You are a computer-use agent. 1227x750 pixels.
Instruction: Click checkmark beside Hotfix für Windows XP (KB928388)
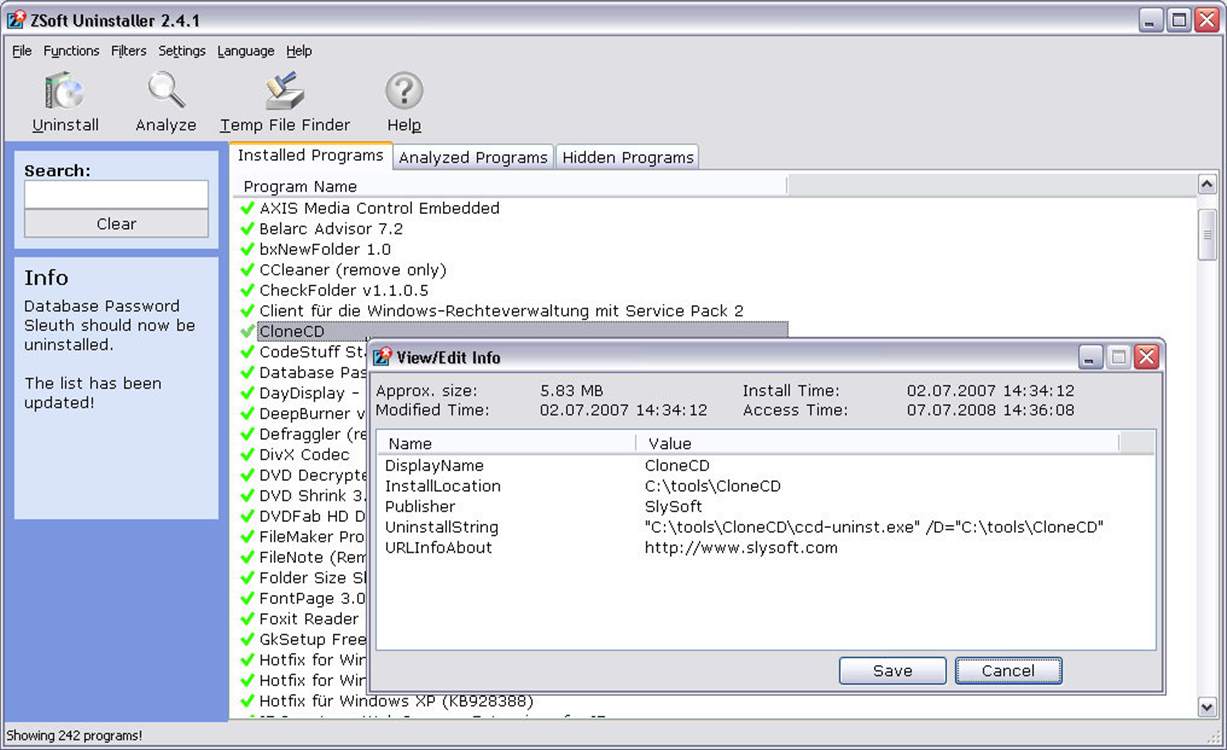click(247, 701)
